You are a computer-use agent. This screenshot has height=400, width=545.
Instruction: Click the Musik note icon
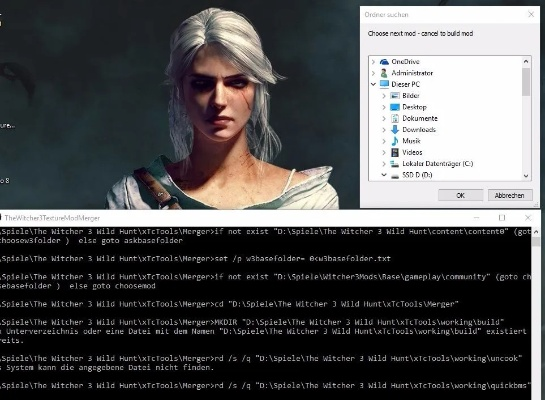[x=395, y=141]
